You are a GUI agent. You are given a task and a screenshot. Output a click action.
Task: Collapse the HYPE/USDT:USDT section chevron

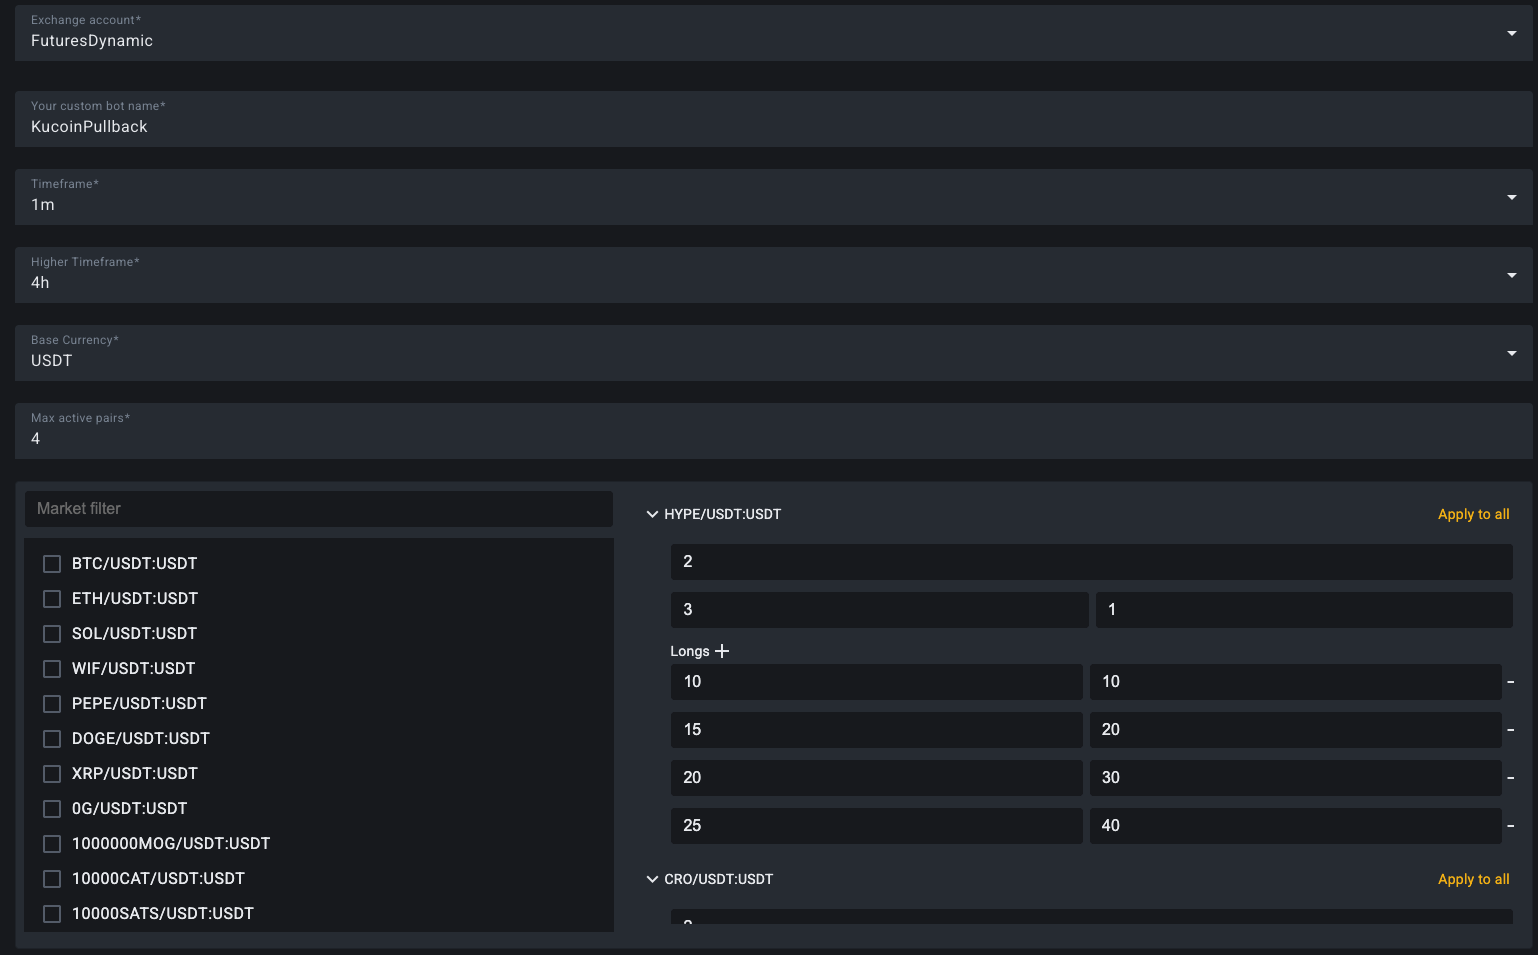pyautogui.click(x=652, y=514)
